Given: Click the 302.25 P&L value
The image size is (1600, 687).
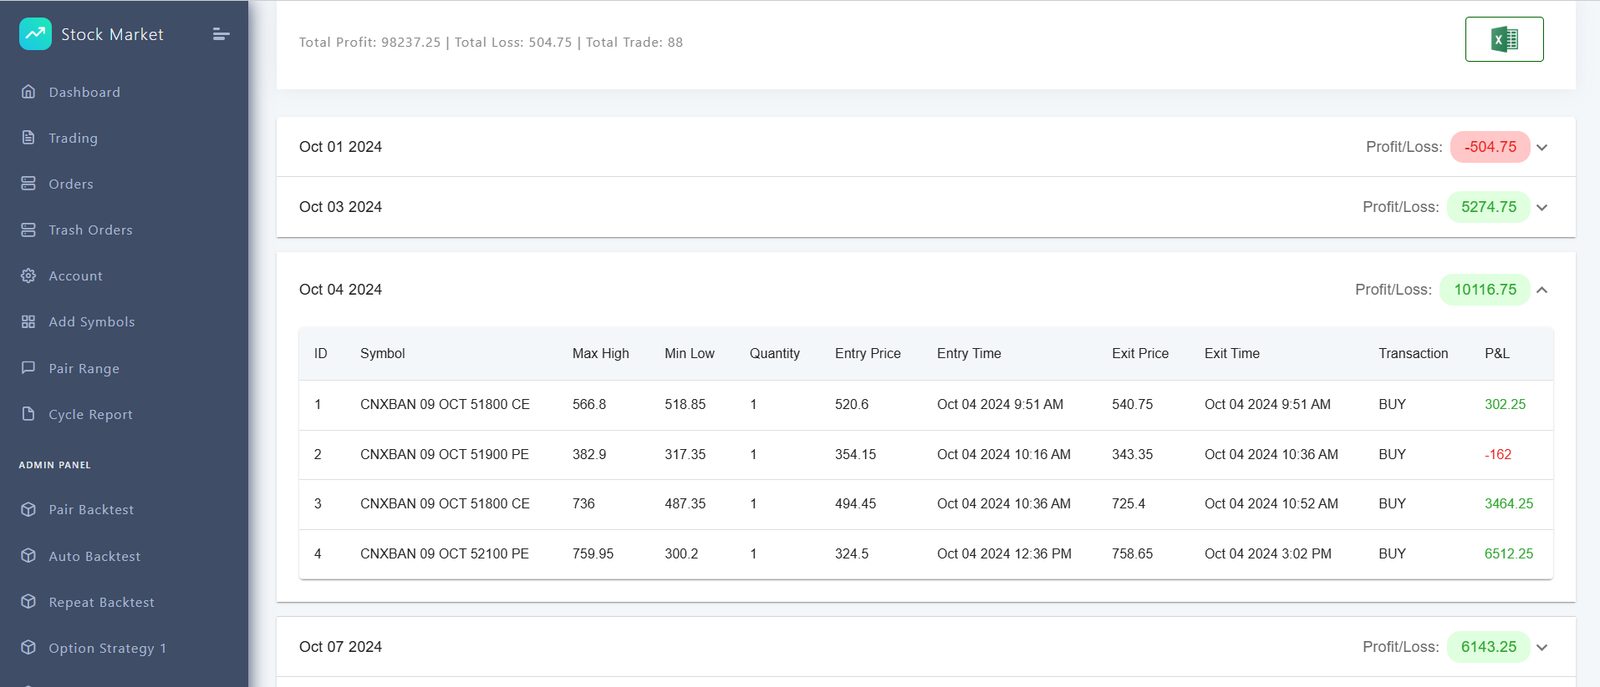Looking at the screenshot, I should click(1505, 405).
